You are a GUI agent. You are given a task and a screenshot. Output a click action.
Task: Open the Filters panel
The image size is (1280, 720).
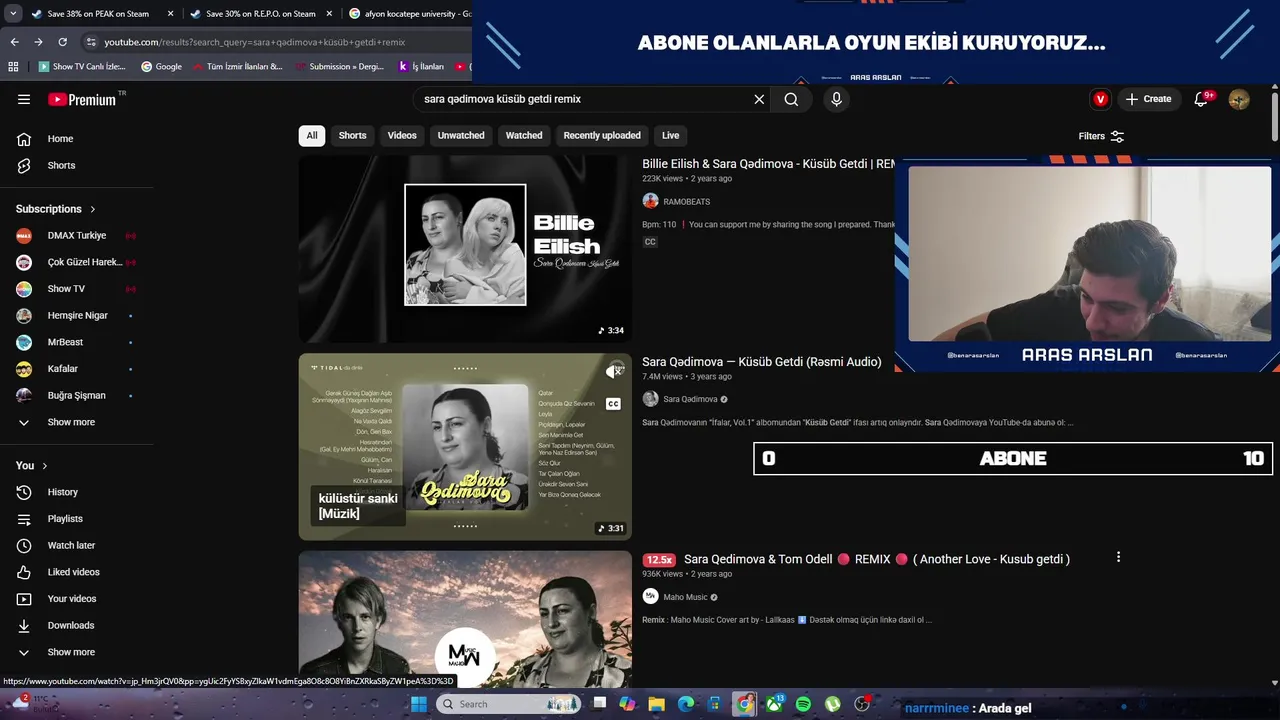(1101, 136)
